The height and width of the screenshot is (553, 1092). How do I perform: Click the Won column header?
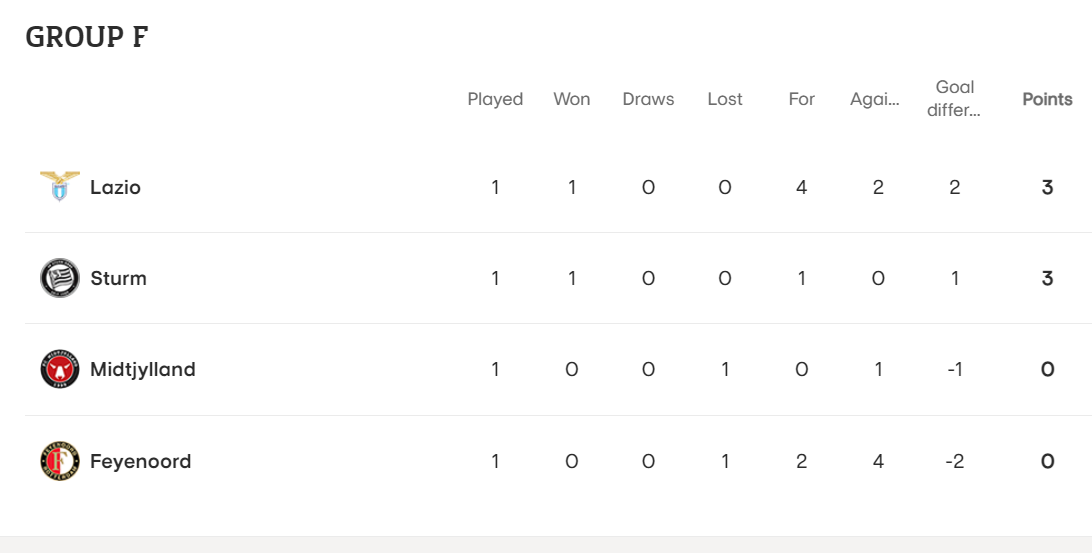(x=572, y=99)
